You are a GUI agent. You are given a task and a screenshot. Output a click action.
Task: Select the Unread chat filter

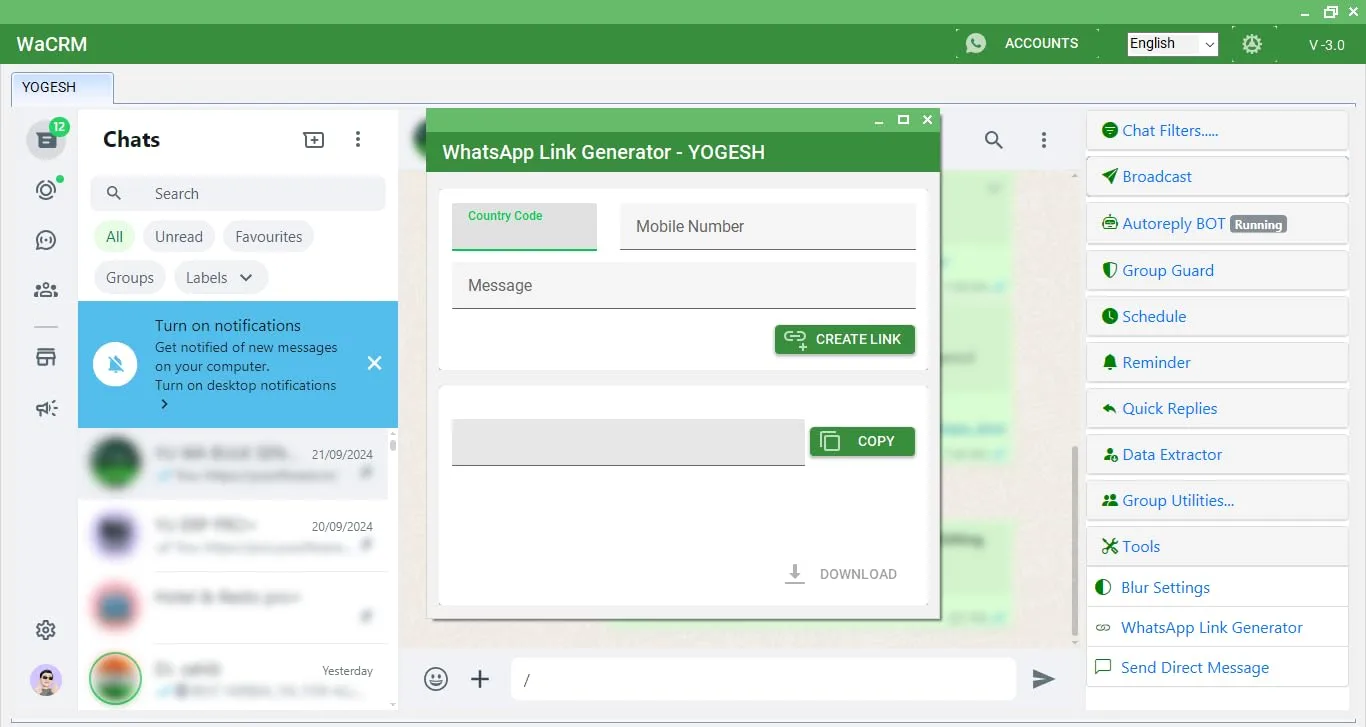click(179, 237)
